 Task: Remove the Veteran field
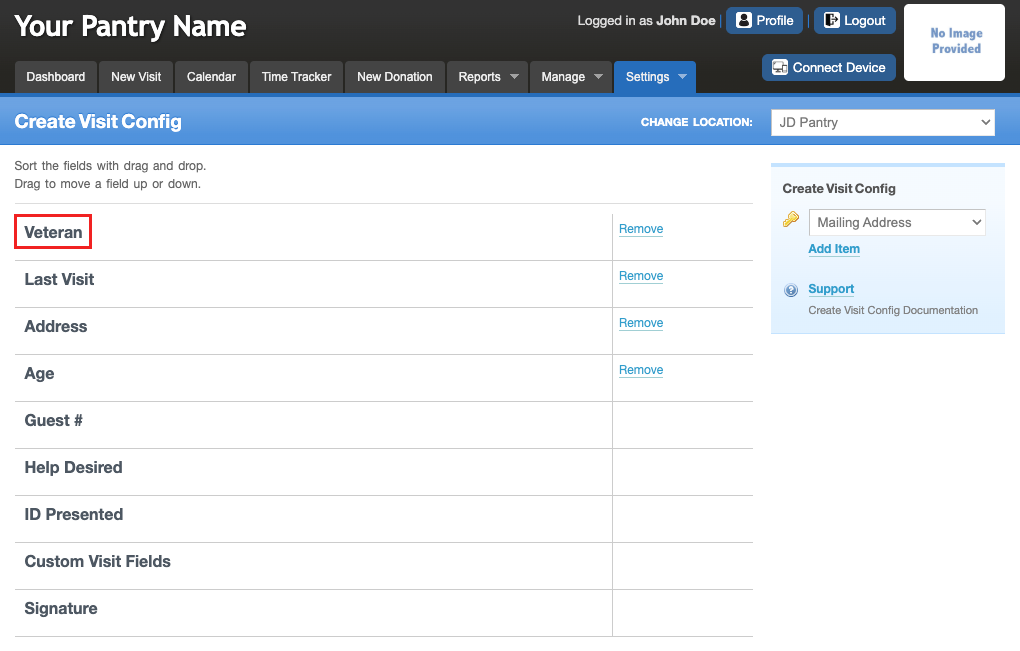(641, 229)
